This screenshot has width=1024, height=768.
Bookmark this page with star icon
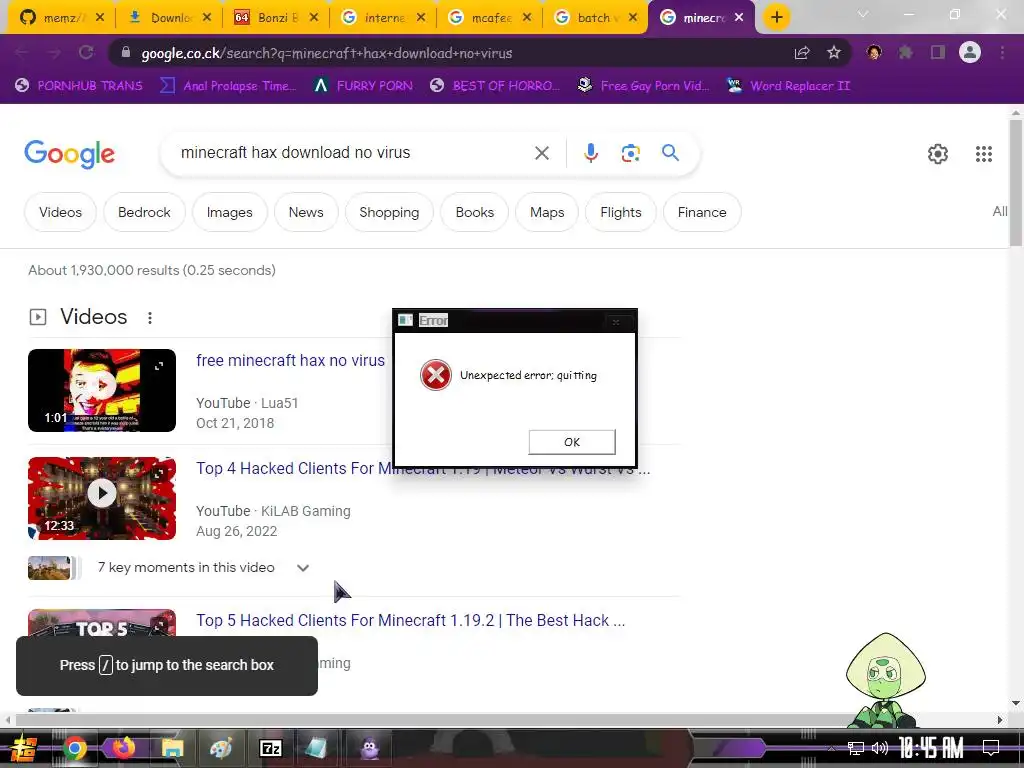tap(834, 53)
